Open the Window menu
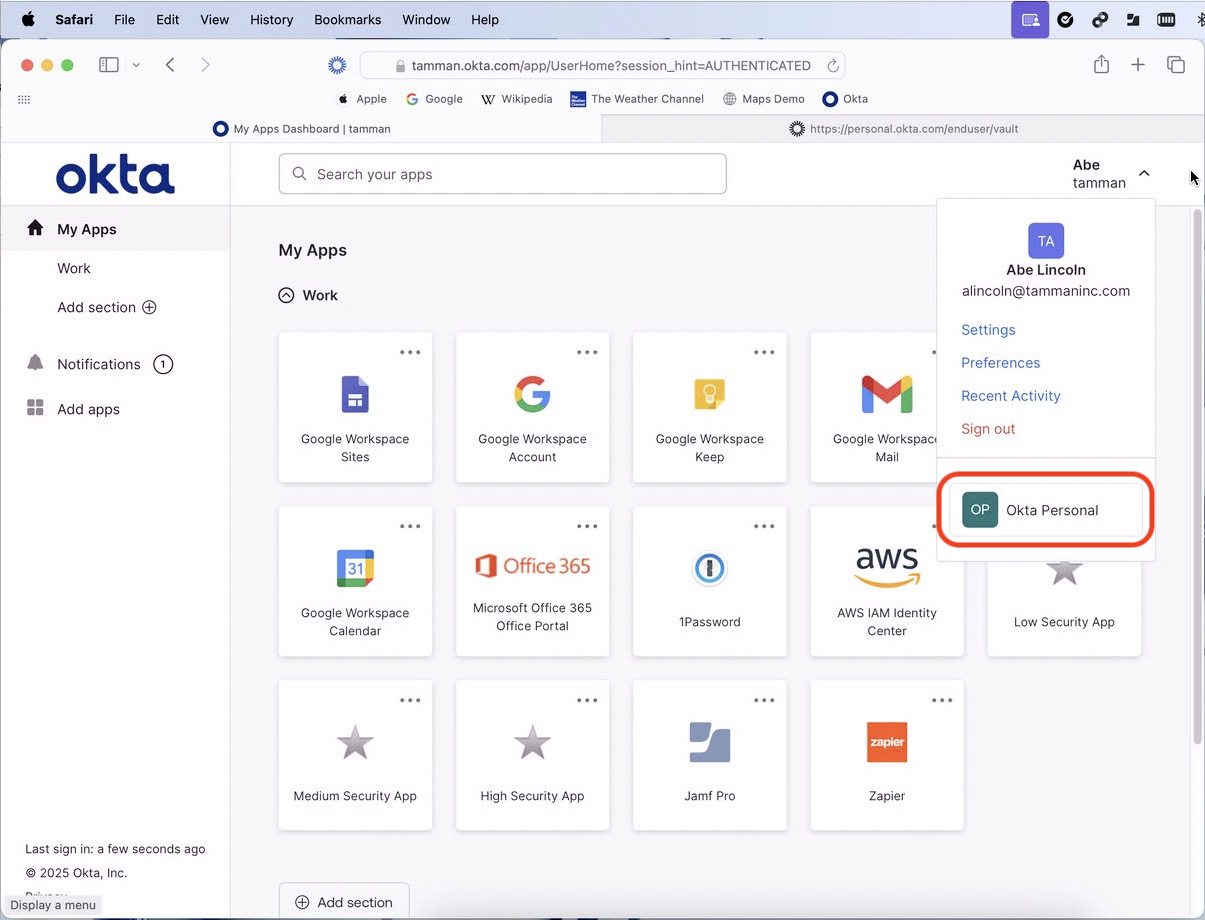The image size is (1205, 920). click(426, 19)
